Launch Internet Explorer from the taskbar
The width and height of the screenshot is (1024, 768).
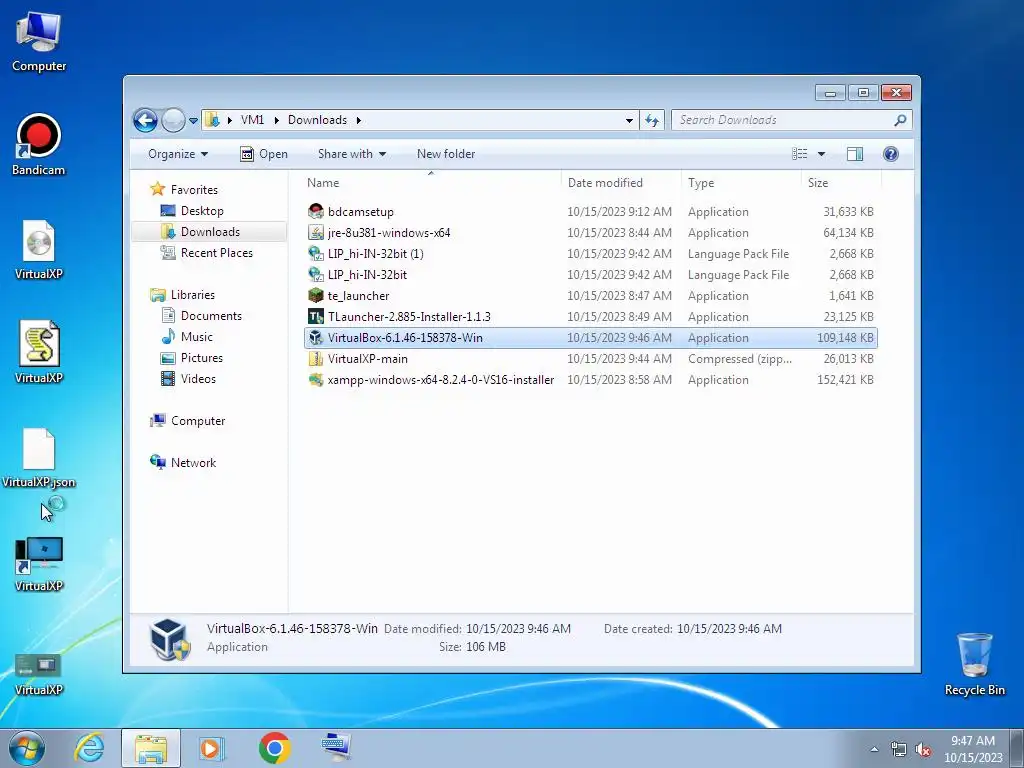coord(89,748)
